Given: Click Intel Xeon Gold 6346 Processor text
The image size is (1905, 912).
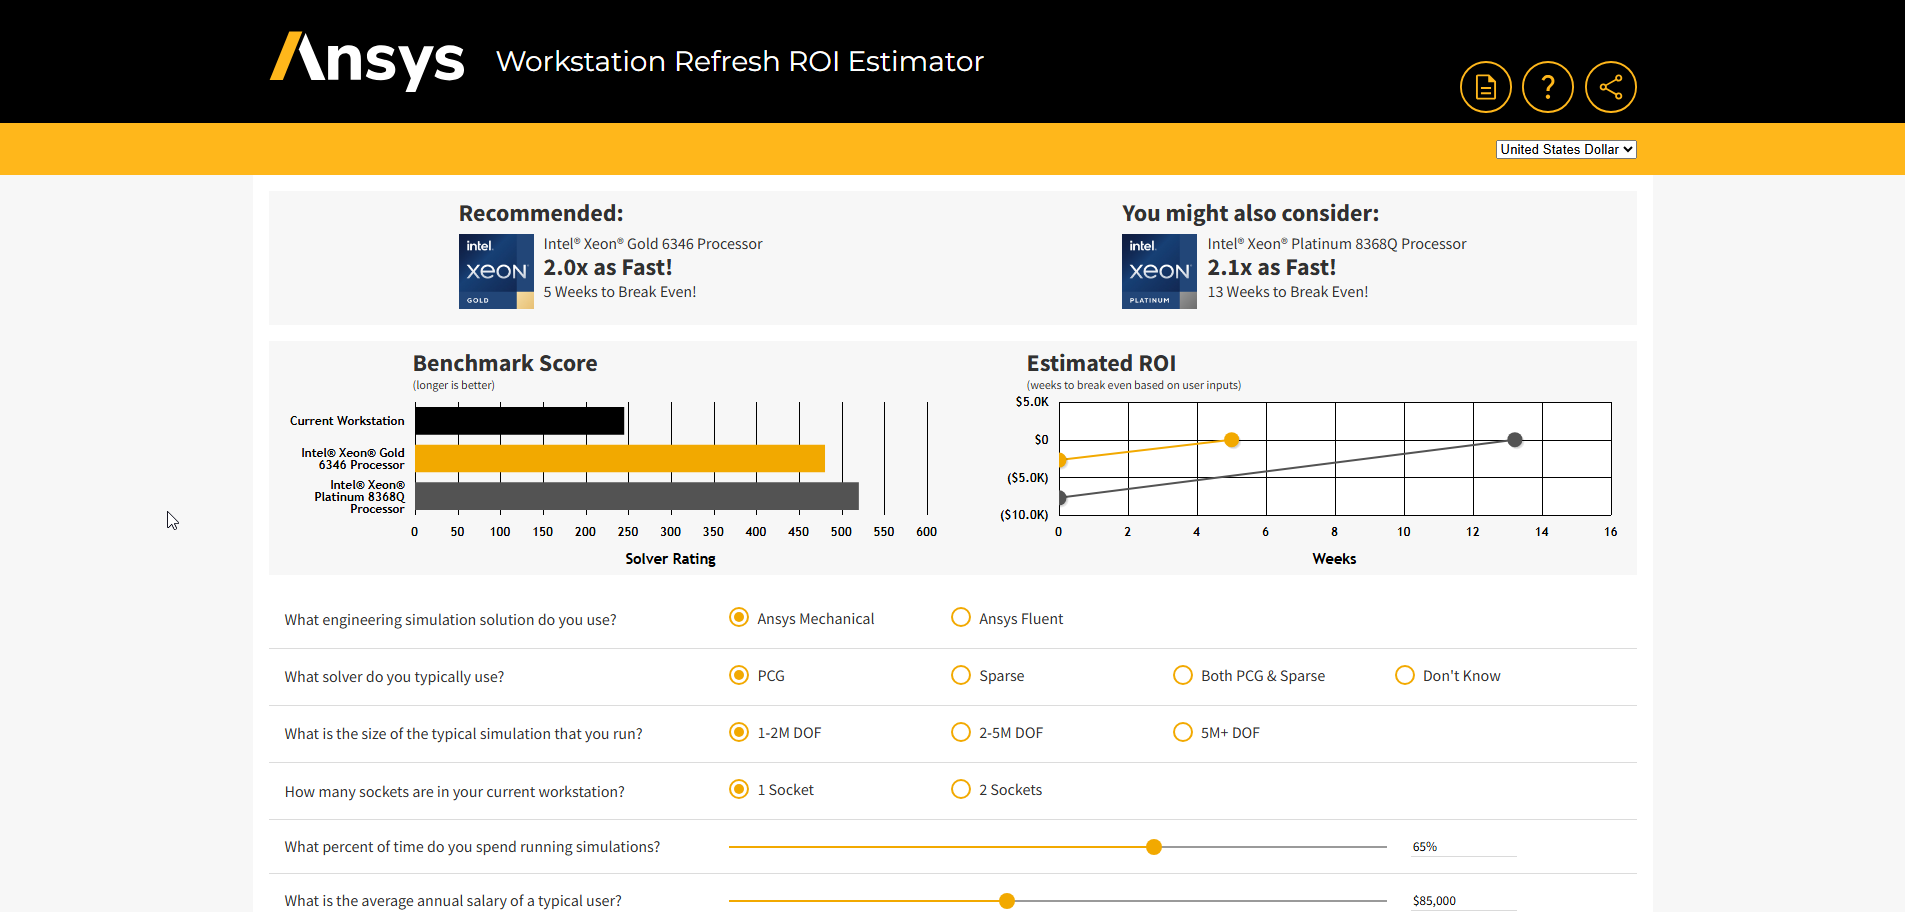Looking at the screenshot, I should click(653, 244).
